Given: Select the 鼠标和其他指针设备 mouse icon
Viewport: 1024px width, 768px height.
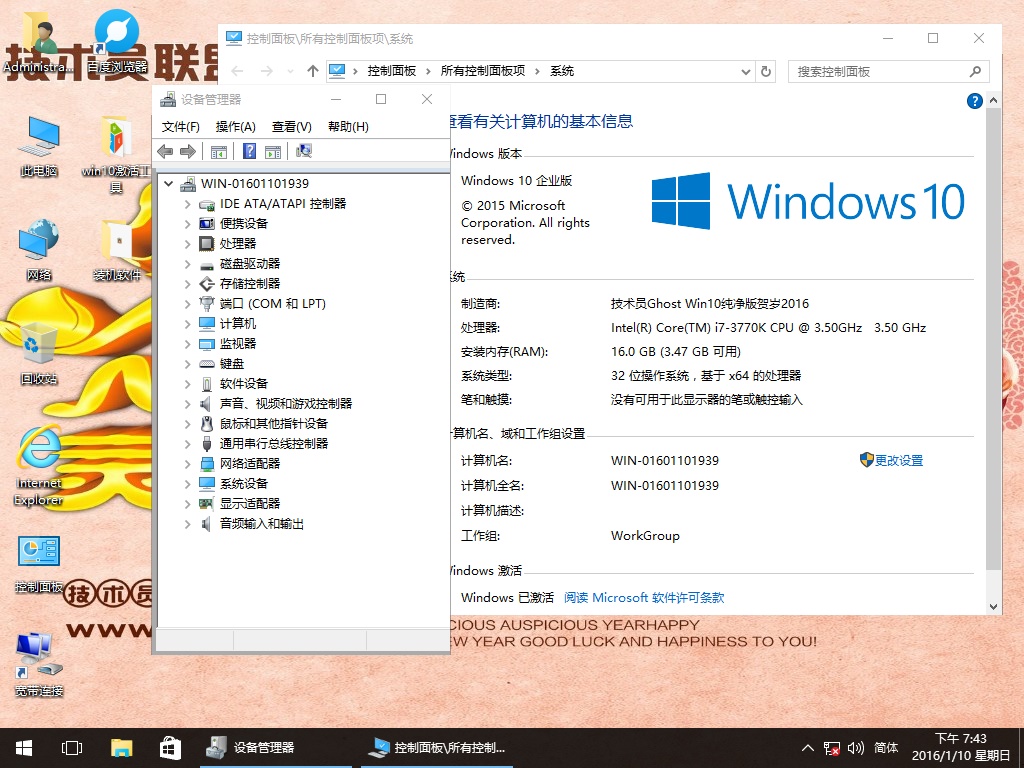Looking at the screenshot, I should [206, 424].
